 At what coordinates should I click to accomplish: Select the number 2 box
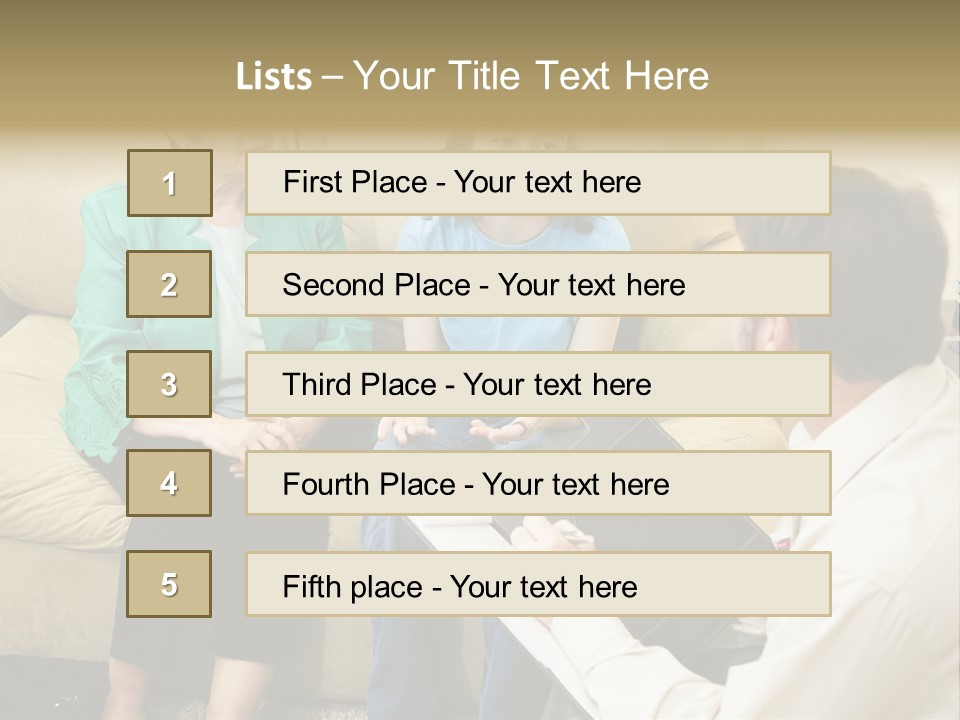click(x=169, y=284)
